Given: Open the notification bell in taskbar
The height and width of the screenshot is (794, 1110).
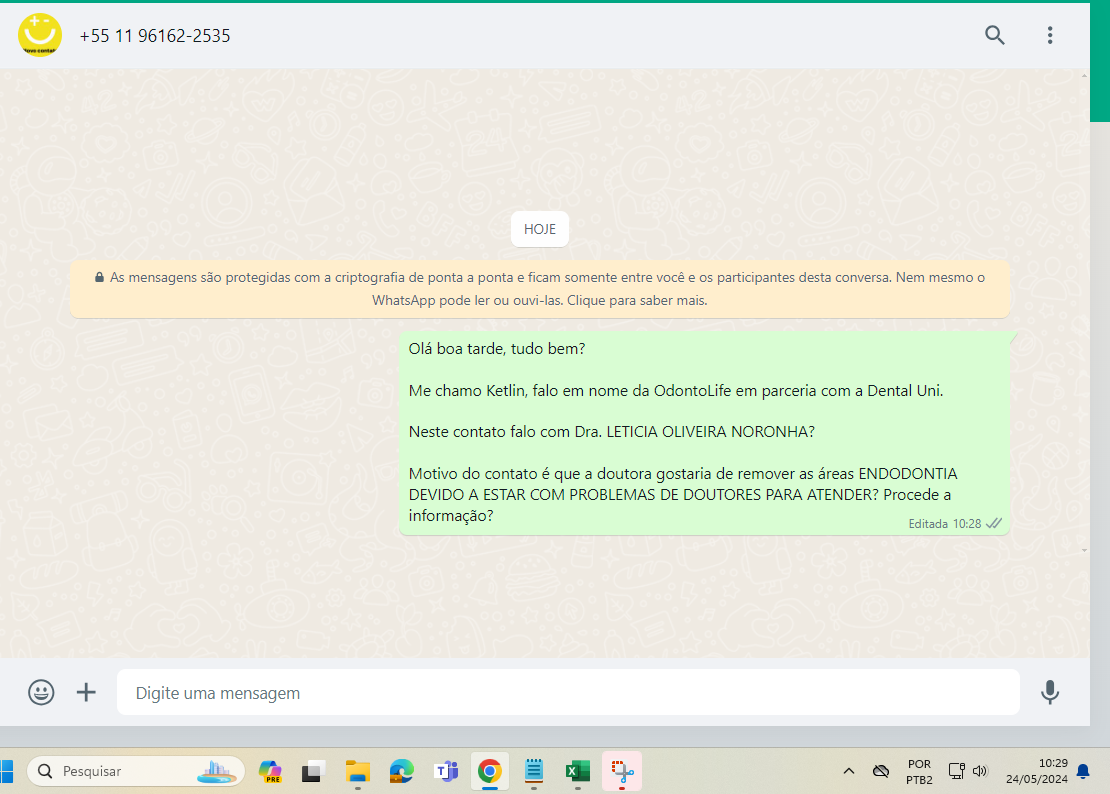Looking at the screenshot, I should [1083, 771].
